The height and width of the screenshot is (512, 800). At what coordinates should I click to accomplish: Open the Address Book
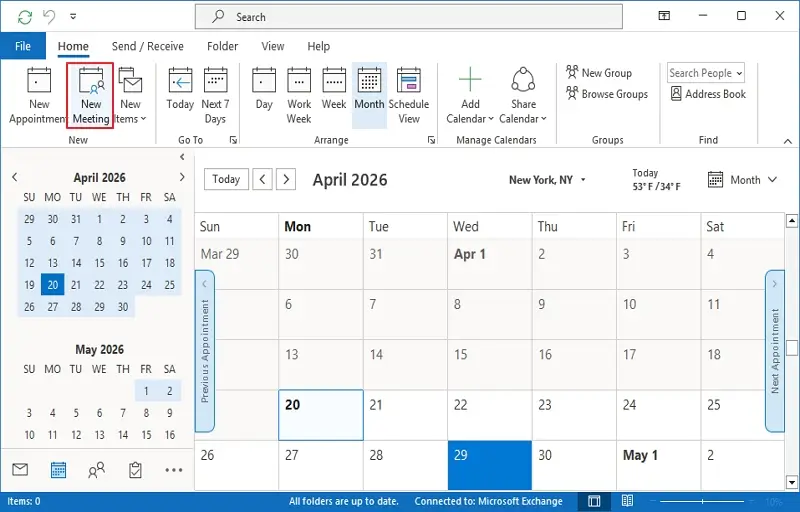708,94
